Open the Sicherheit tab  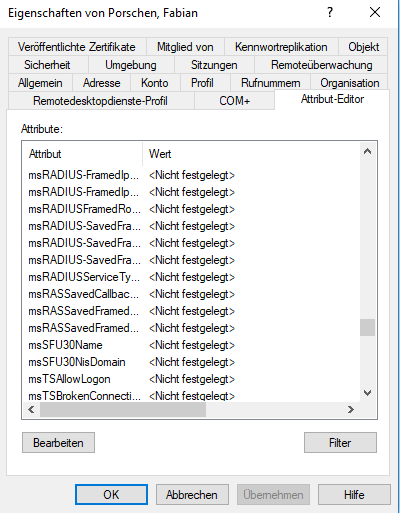pos(47,65)
